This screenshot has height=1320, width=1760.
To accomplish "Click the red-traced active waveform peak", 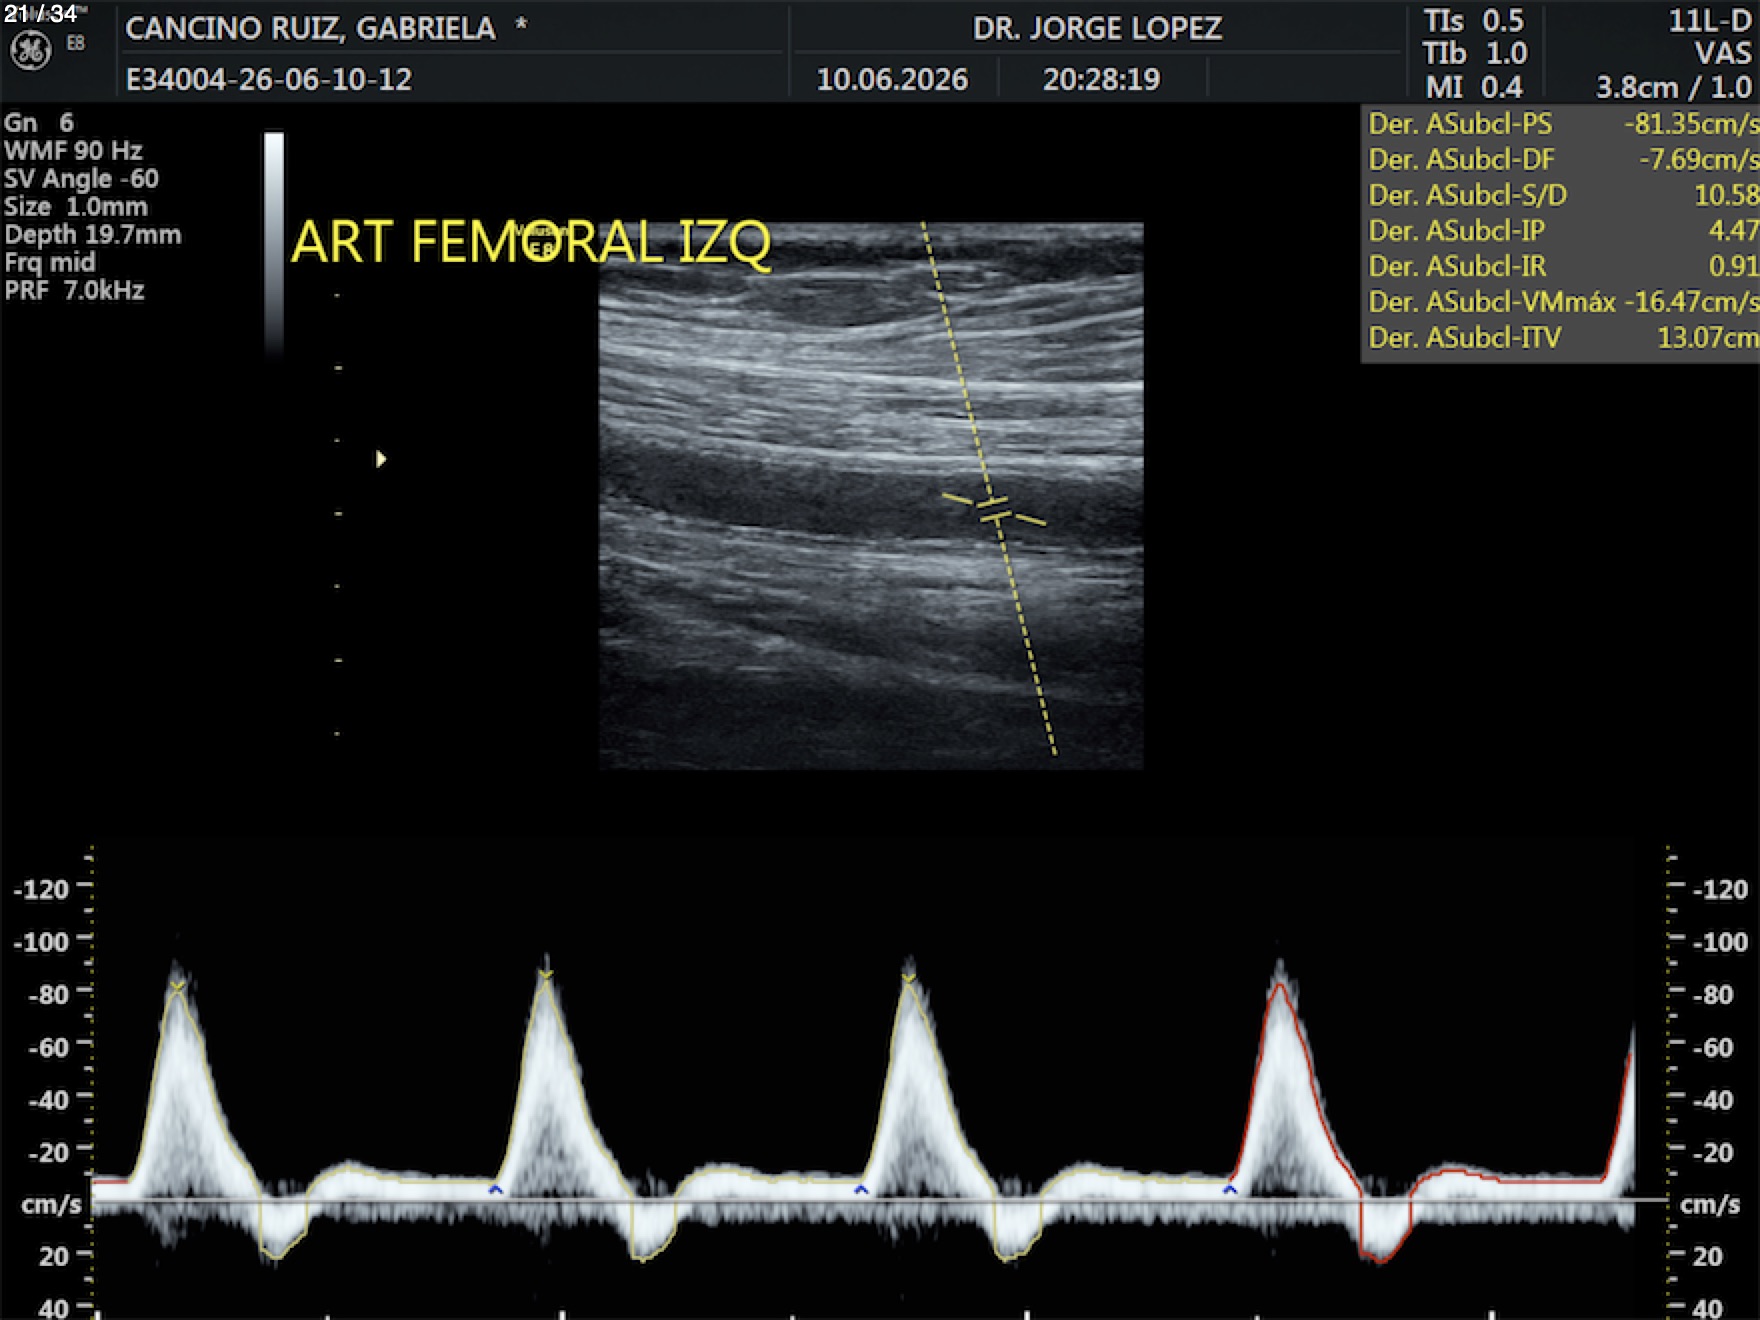I will tap(1280, 986).
